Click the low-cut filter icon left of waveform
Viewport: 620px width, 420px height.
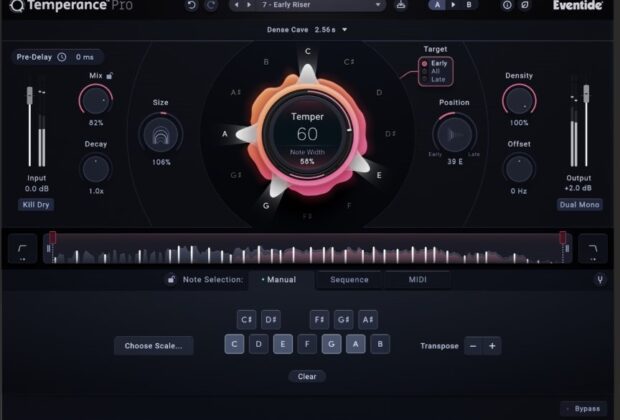tap(23, 249)
